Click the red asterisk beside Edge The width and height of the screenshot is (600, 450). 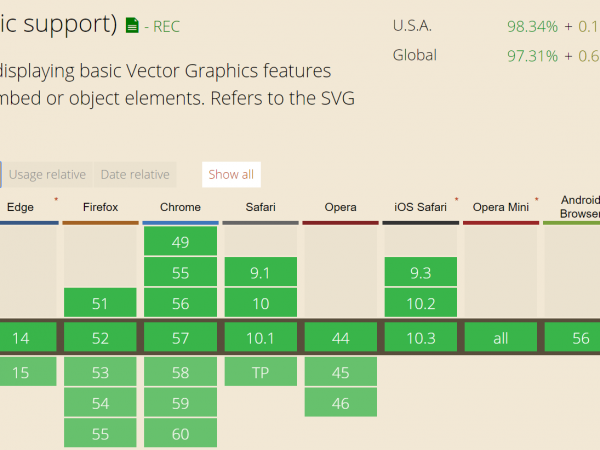[x=56, y=201]
